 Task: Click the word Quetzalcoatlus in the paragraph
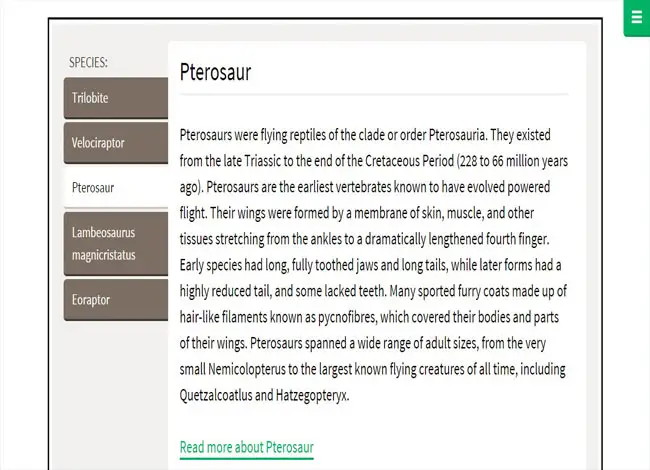tap(216, 395)
